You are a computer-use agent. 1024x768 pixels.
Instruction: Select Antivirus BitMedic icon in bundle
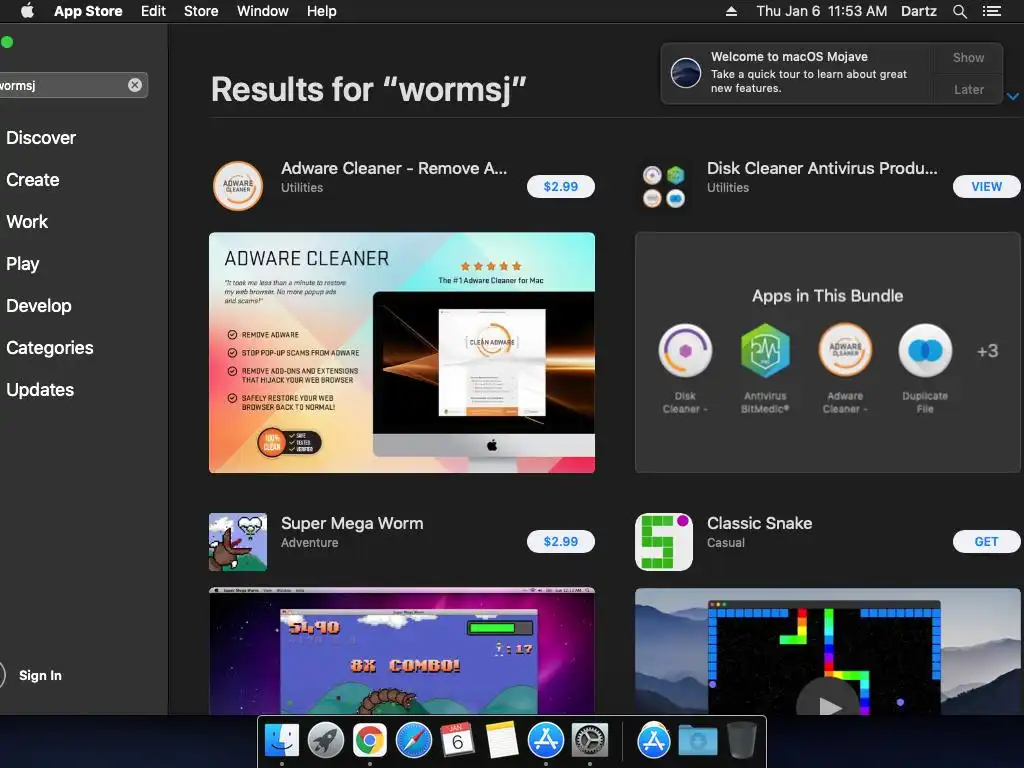click(765, 351)
